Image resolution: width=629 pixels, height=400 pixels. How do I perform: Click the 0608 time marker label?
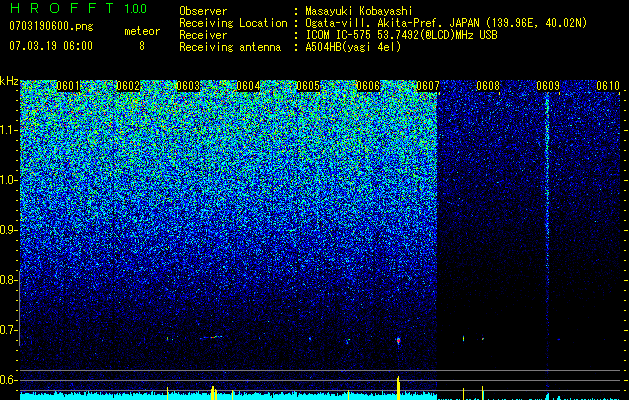tap(488, 86)
